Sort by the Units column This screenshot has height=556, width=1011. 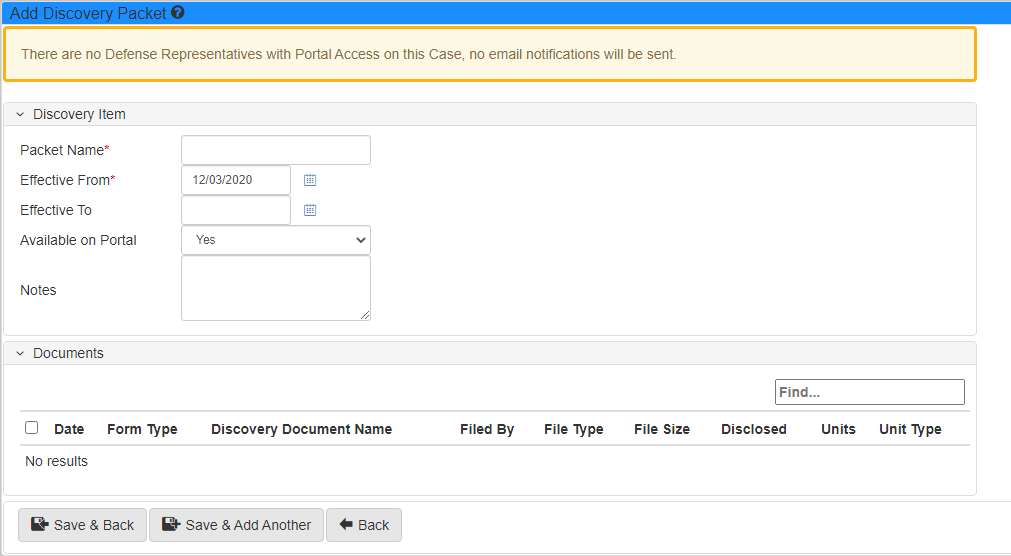pos(838,429)
